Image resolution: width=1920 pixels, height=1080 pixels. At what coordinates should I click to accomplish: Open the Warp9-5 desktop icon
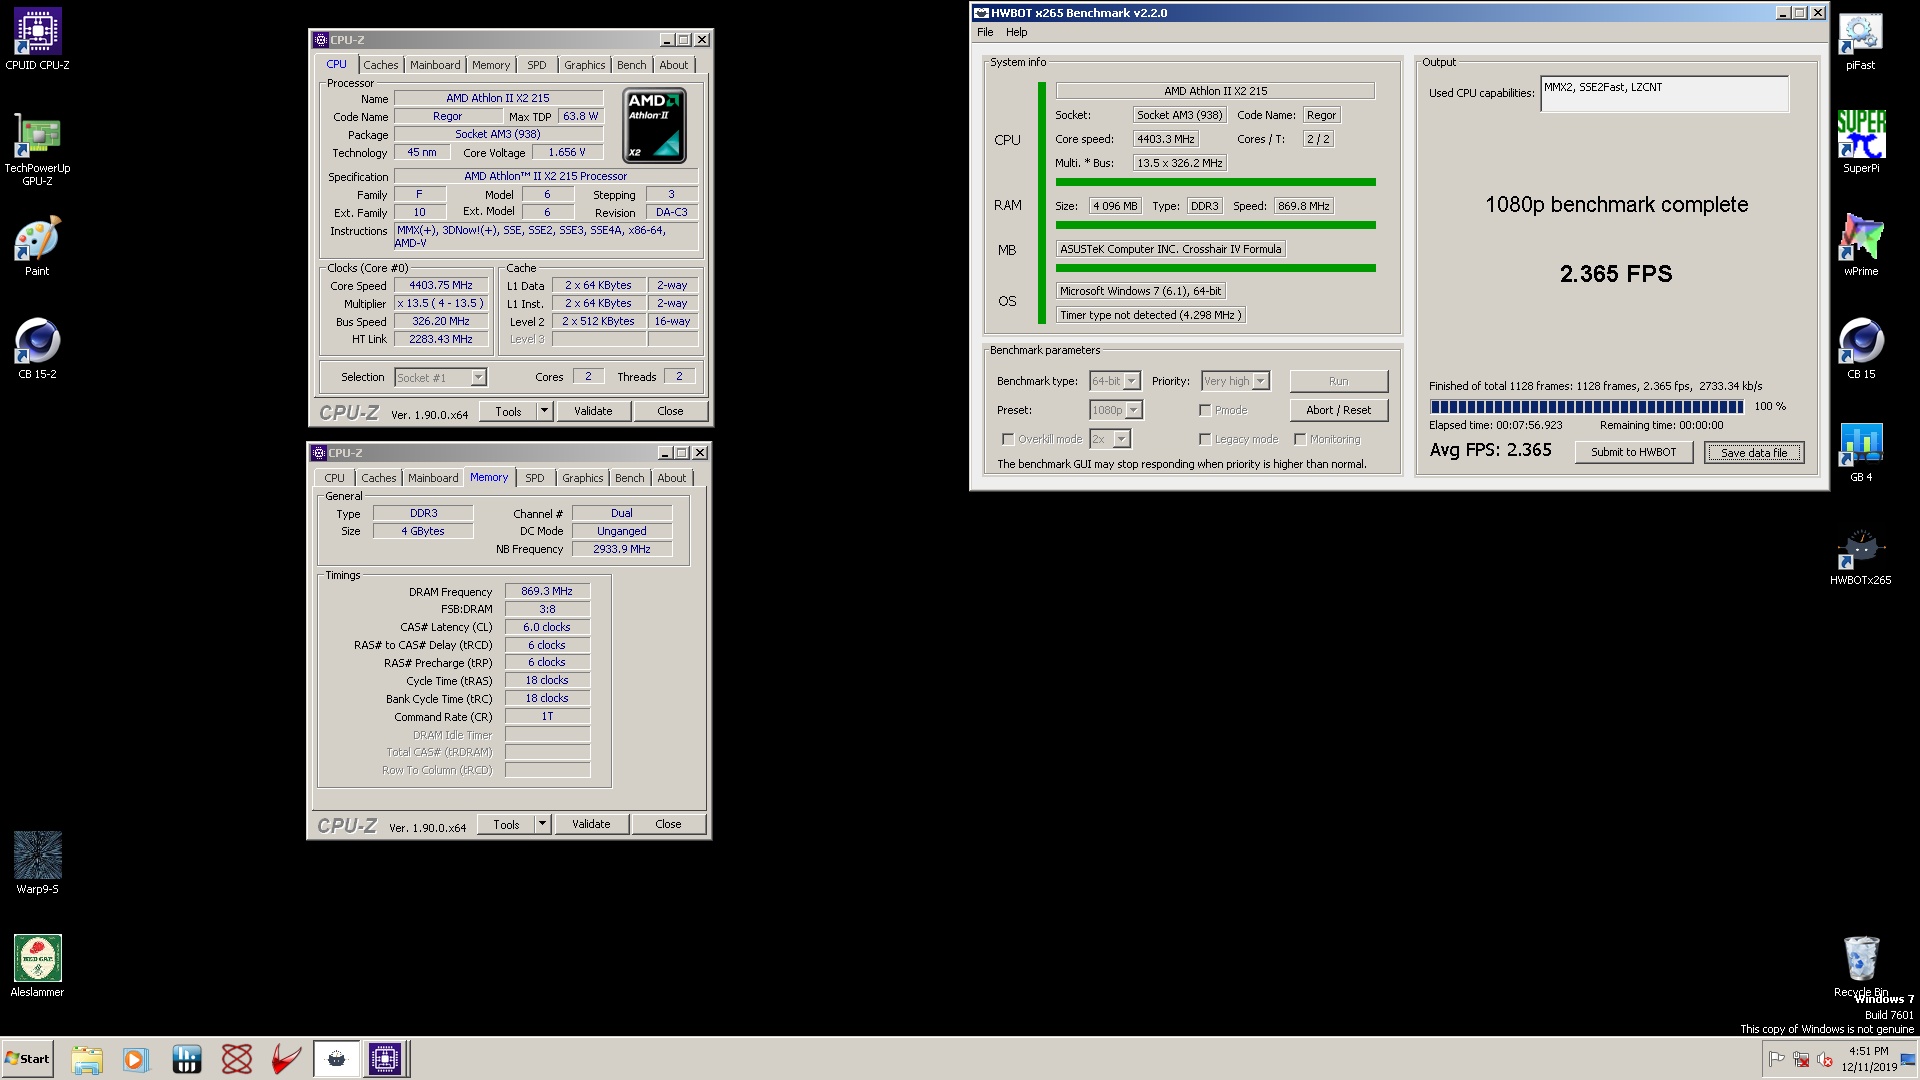click(x=37, y=862)
